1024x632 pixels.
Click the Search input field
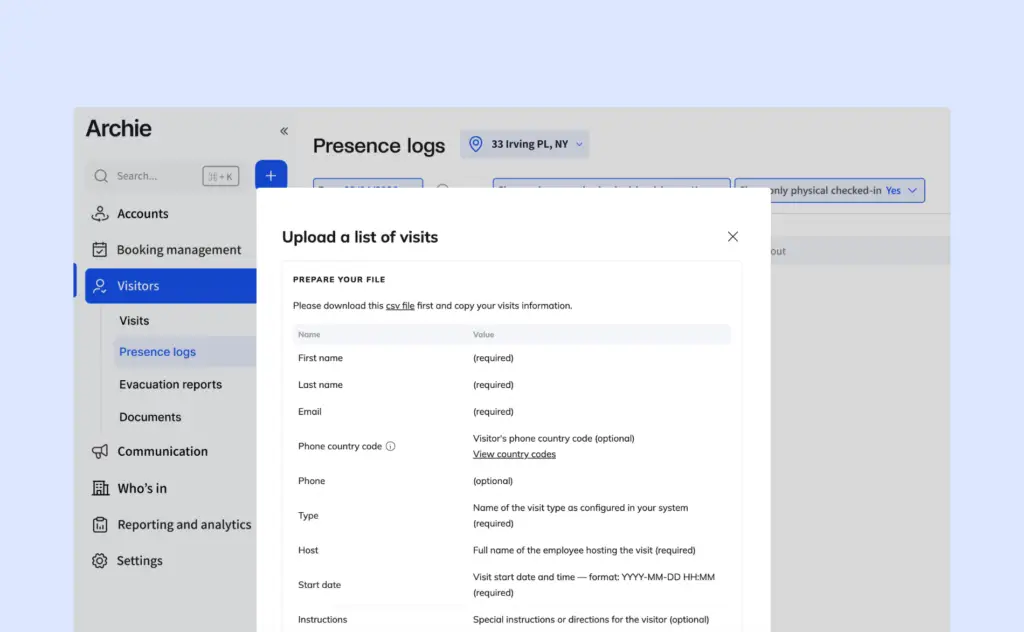pos(163,176)
